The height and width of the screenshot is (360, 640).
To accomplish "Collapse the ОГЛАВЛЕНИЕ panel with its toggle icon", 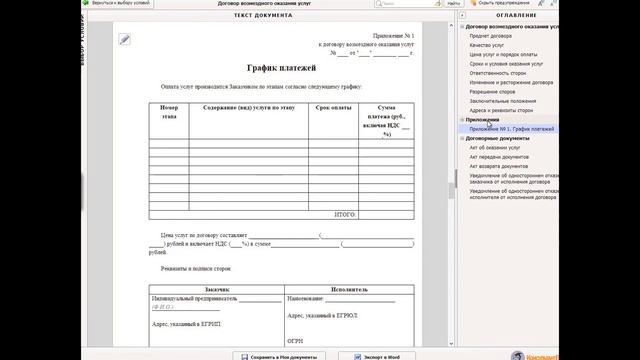I will [x=462, y=16].
